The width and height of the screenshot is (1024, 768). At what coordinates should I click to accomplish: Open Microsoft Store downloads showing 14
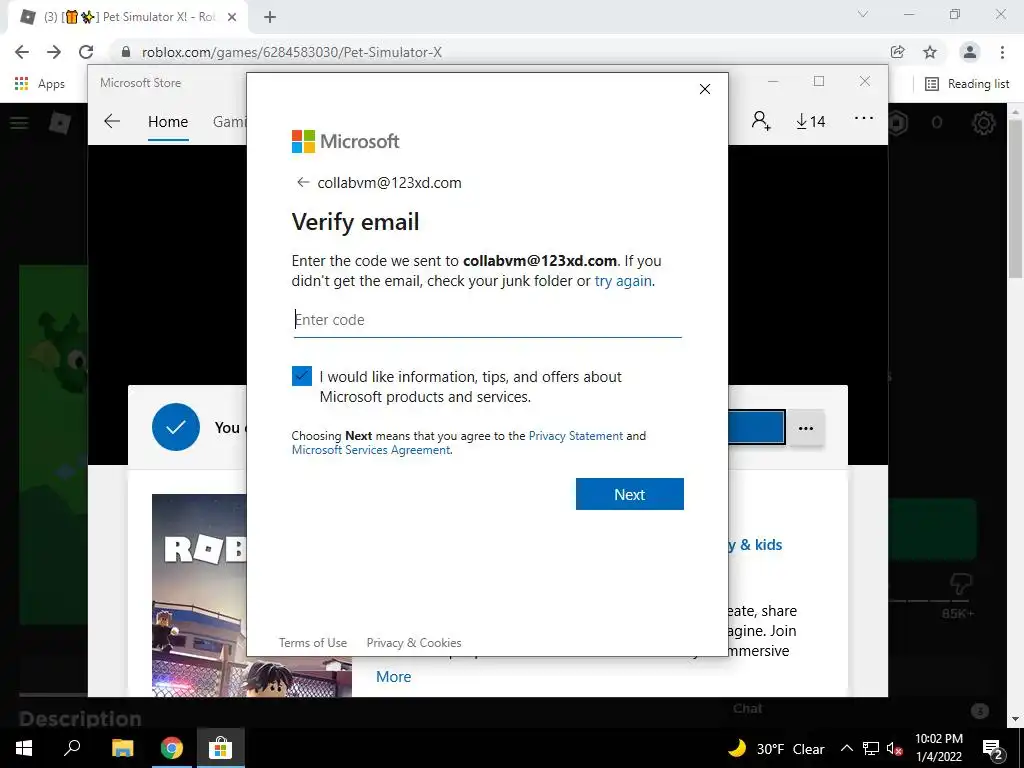pyautogui.click(x=810, y=121)
